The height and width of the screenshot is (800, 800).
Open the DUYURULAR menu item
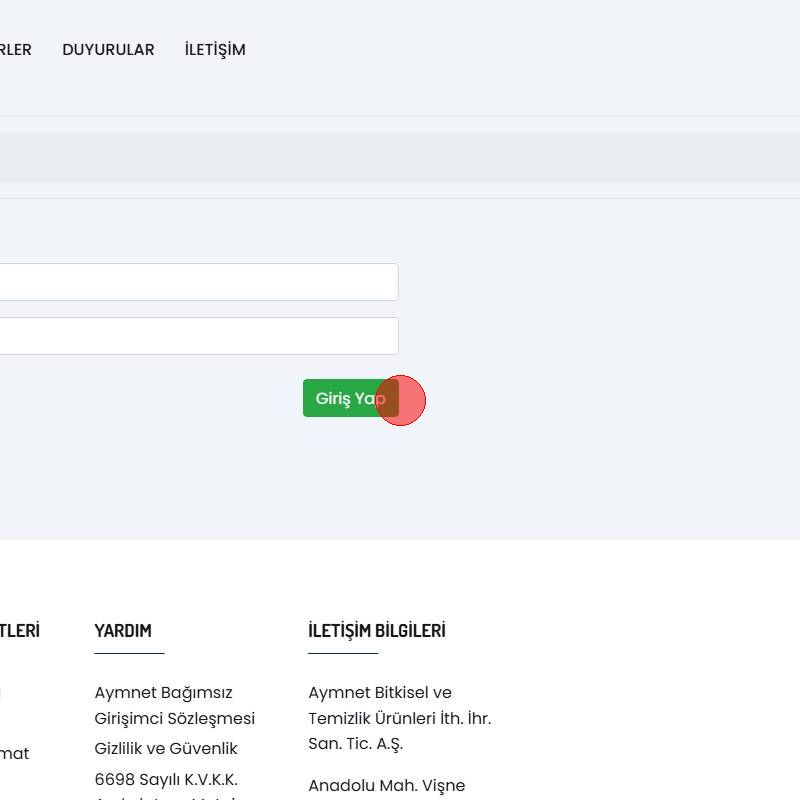click(108, 50)
